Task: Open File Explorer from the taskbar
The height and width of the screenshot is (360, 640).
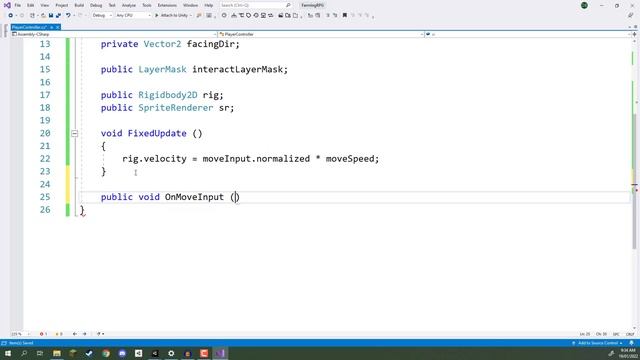Action: [x=57, y=353]
